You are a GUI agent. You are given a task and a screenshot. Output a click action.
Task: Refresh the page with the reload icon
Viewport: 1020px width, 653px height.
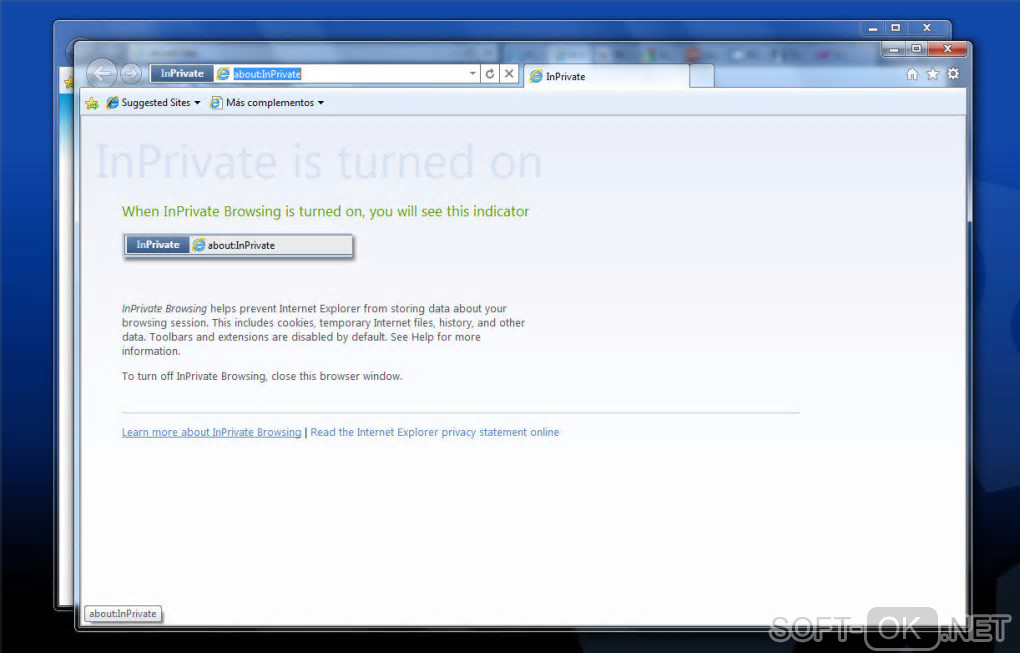point(490,74)
